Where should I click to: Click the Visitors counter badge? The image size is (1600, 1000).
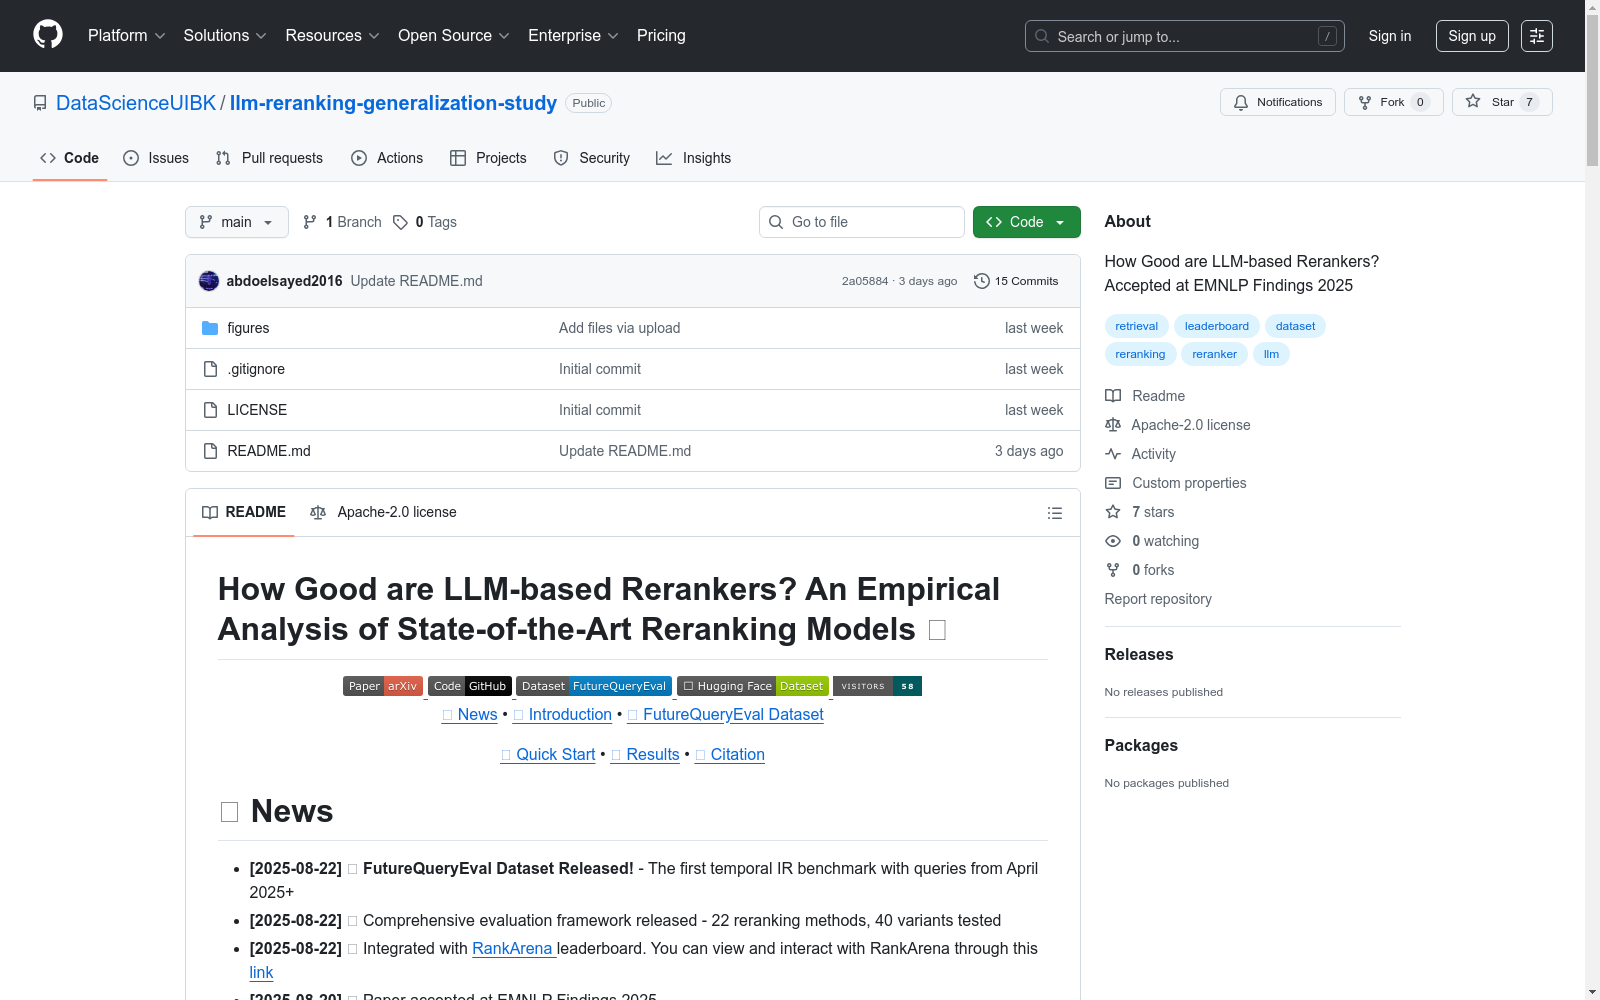tap(877, 686)
